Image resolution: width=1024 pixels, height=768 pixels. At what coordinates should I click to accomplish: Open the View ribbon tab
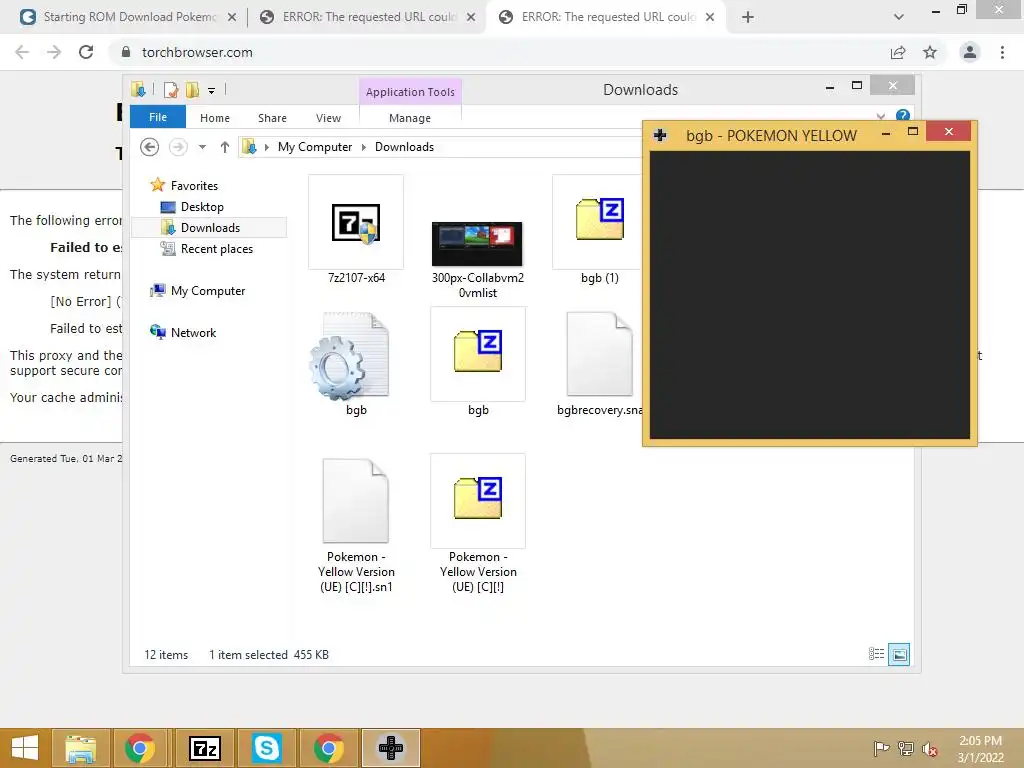(328, 118)
